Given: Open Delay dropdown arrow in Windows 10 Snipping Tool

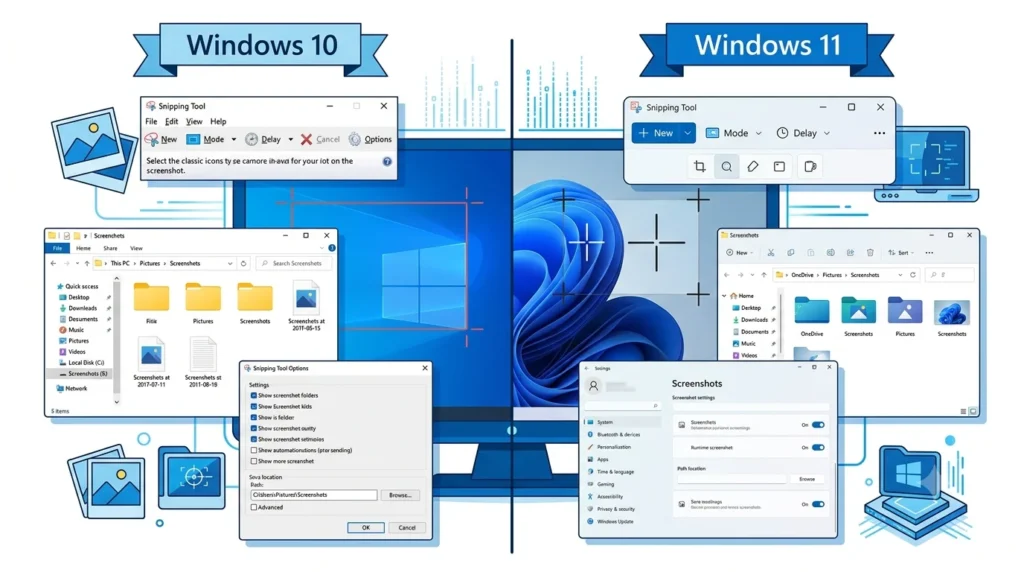Looking at the screenshot, I should pos(291,139).
